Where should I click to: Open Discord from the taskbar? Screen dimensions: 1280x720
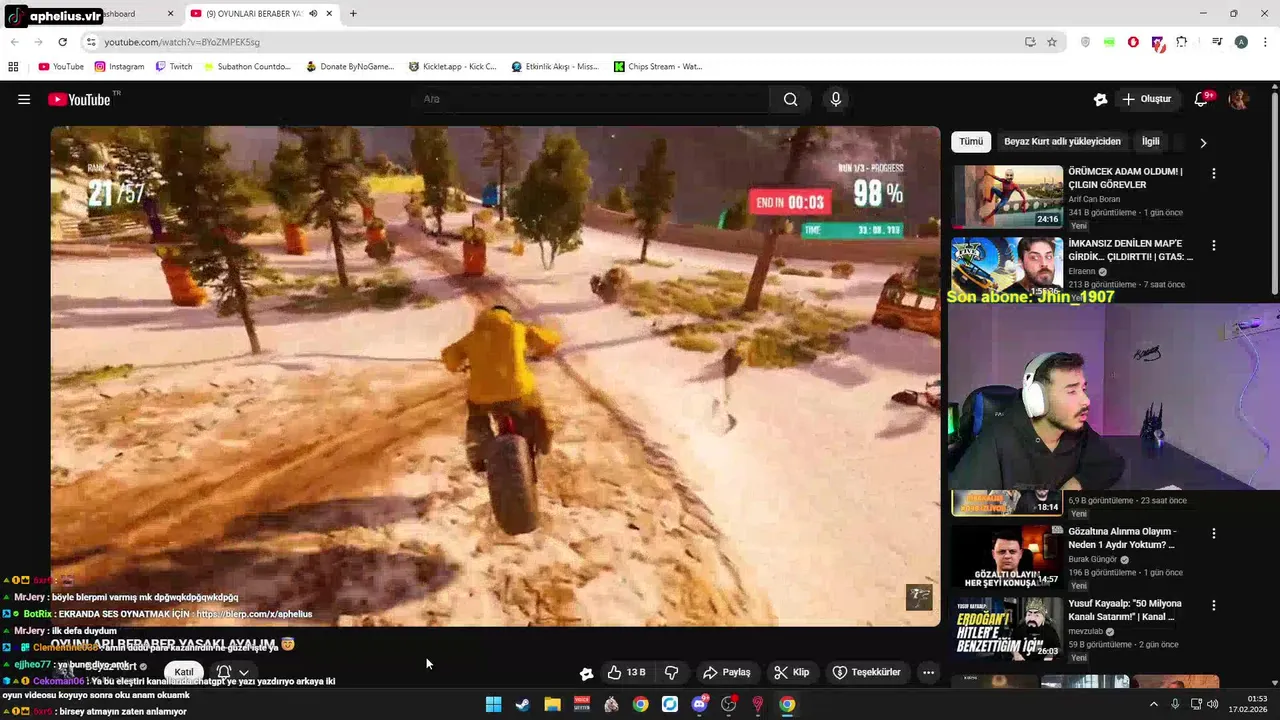pyautogui.click(x=699, y=704)
